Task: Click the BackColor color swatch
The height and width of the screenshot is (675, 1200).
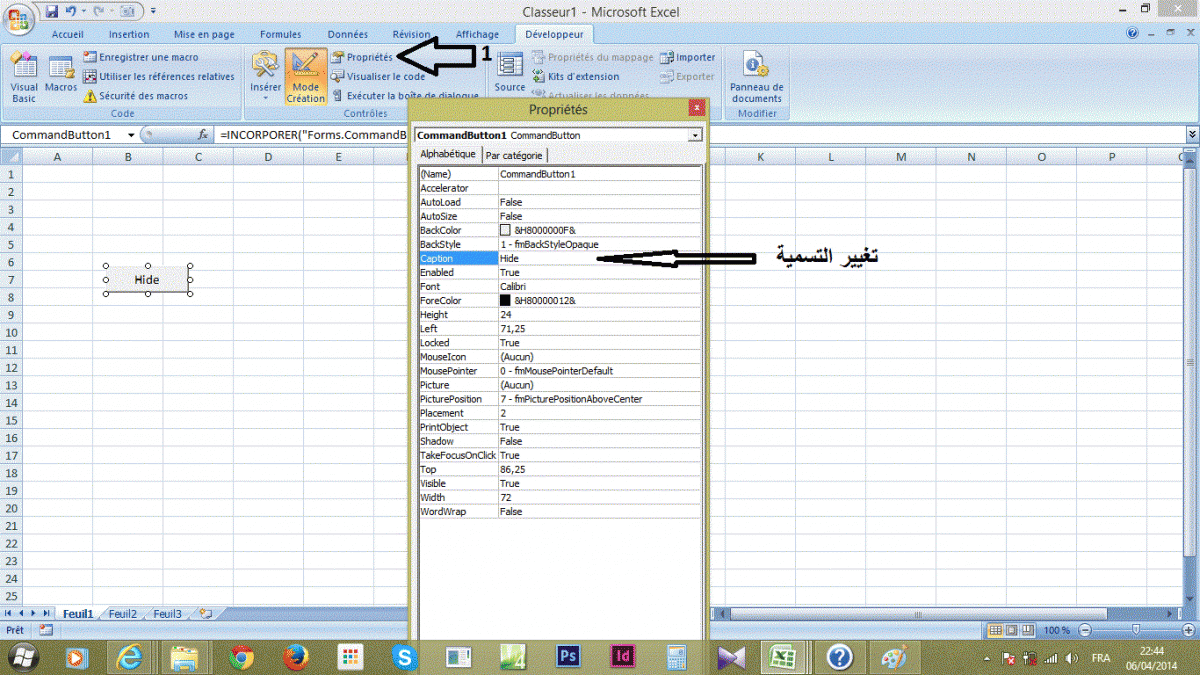Action: 505,230
